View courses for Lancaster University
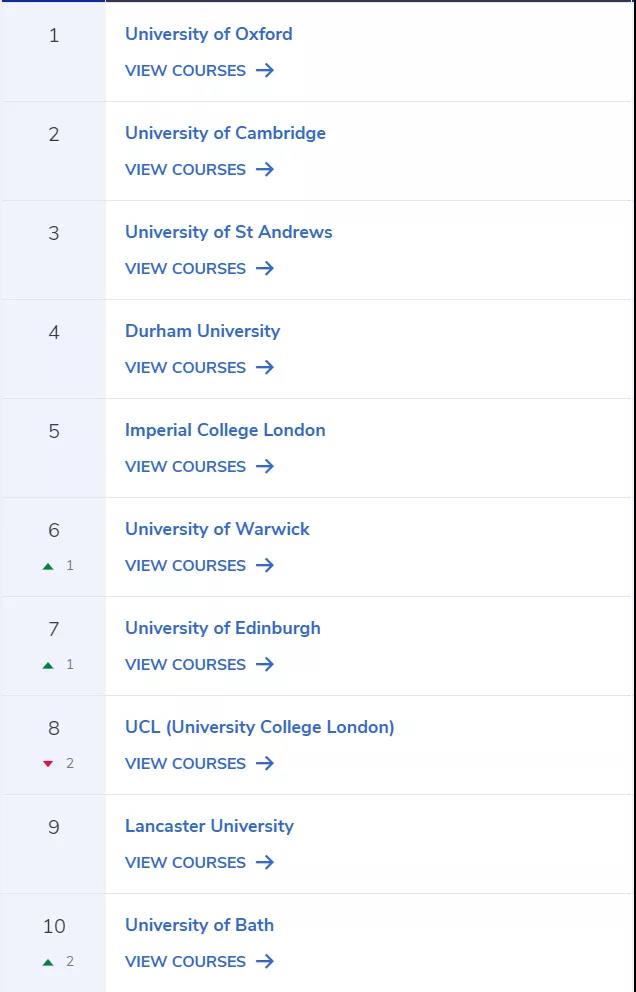This screenshot has width=636, height=992. point(199,862)
